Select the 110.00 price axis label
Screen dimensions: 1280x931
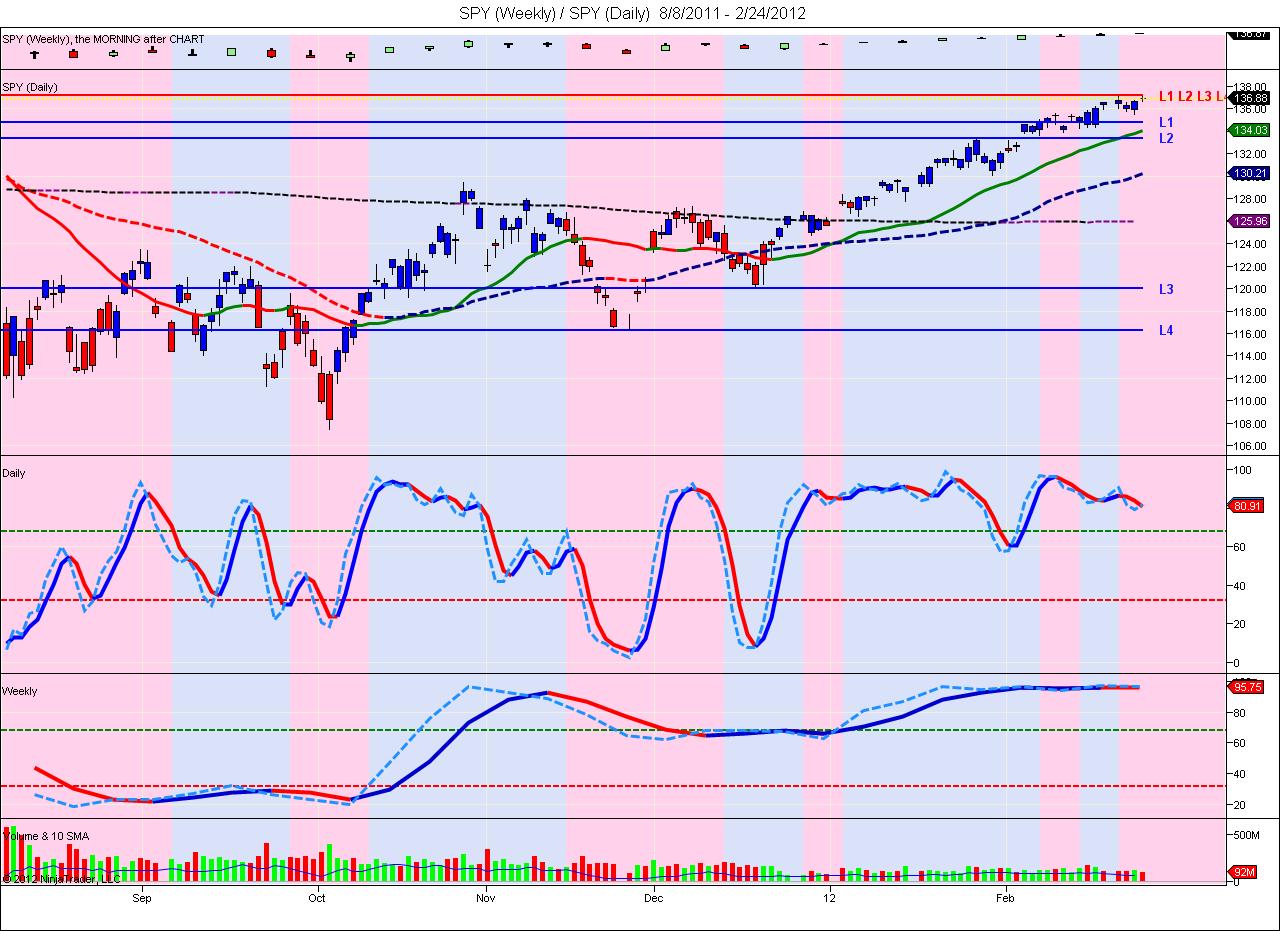(1252, 402)
